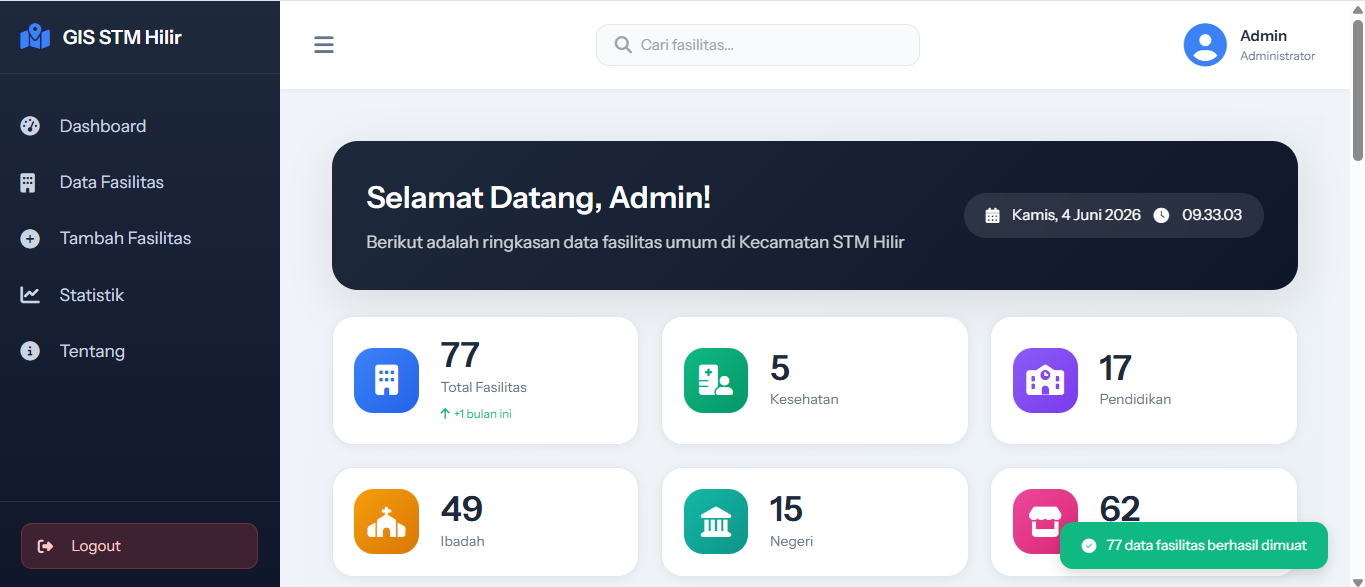Image resolution: width=1365 pixels, height=587 pixels.
Task: Click the Data Fasilitas building icon in sidebar
Action: (x=28, y=183)
